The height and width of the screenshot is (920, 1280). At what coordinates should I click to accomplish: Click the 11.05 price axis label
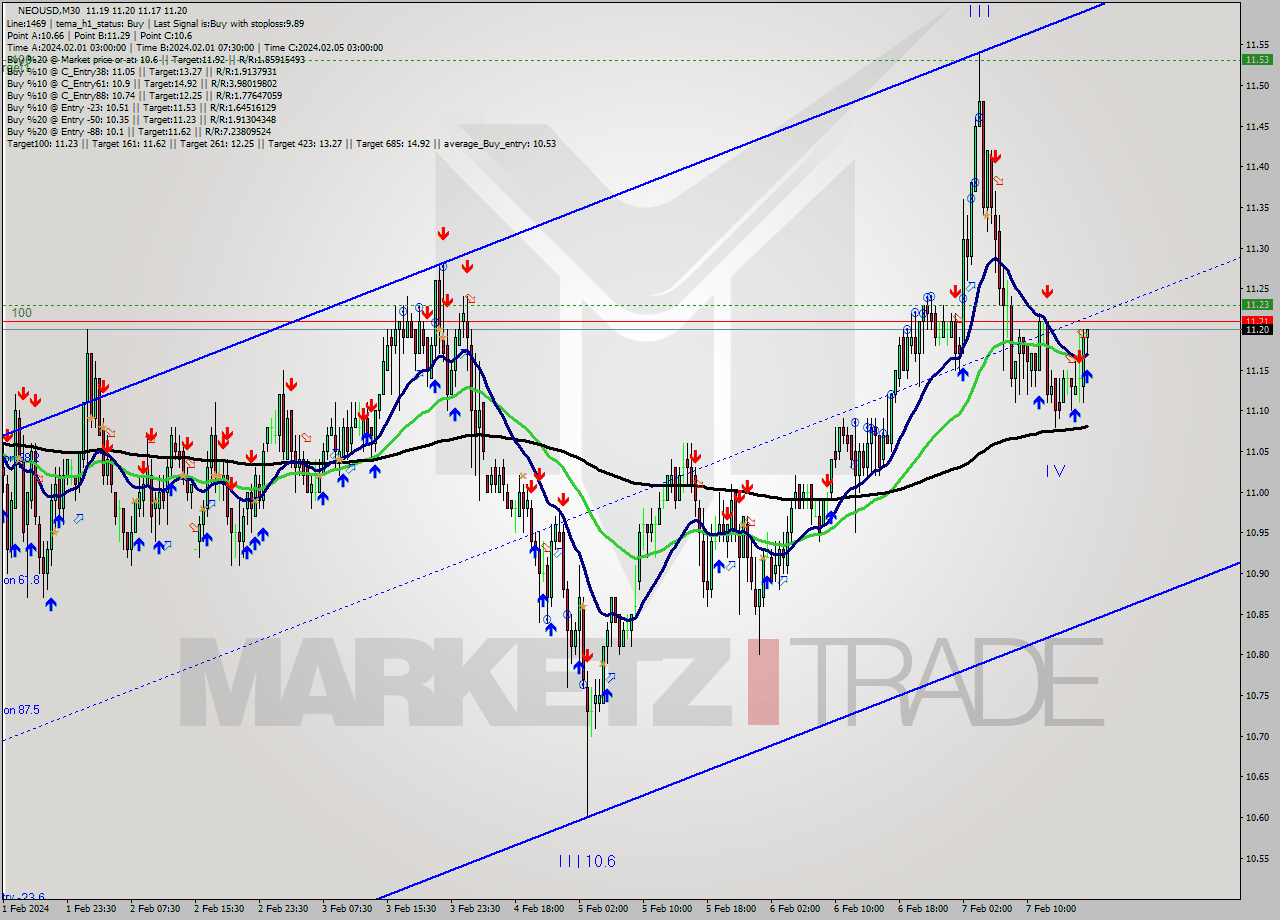click(1257, 452)
